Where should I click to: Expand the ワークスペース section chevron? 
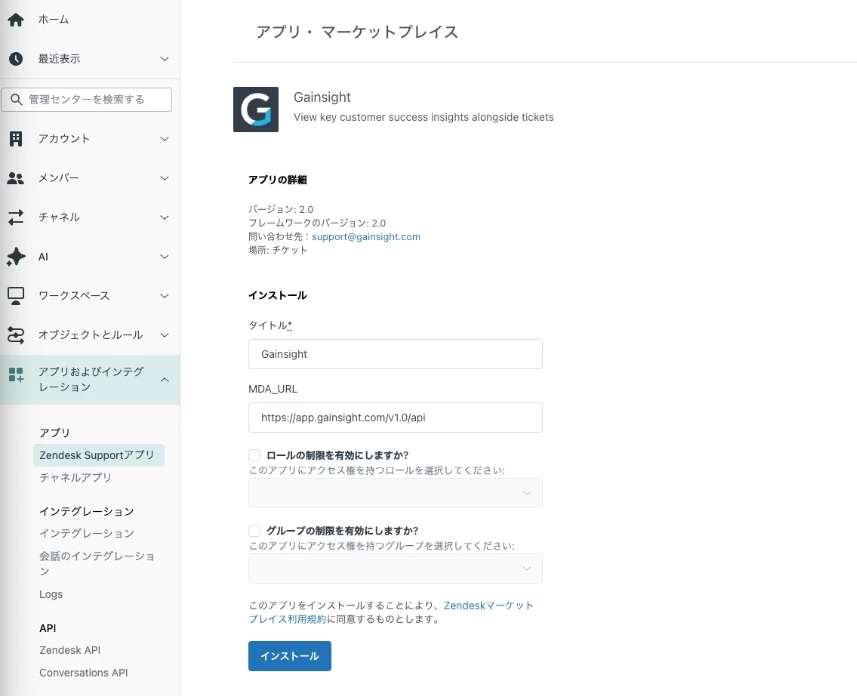tap(164, 296)
